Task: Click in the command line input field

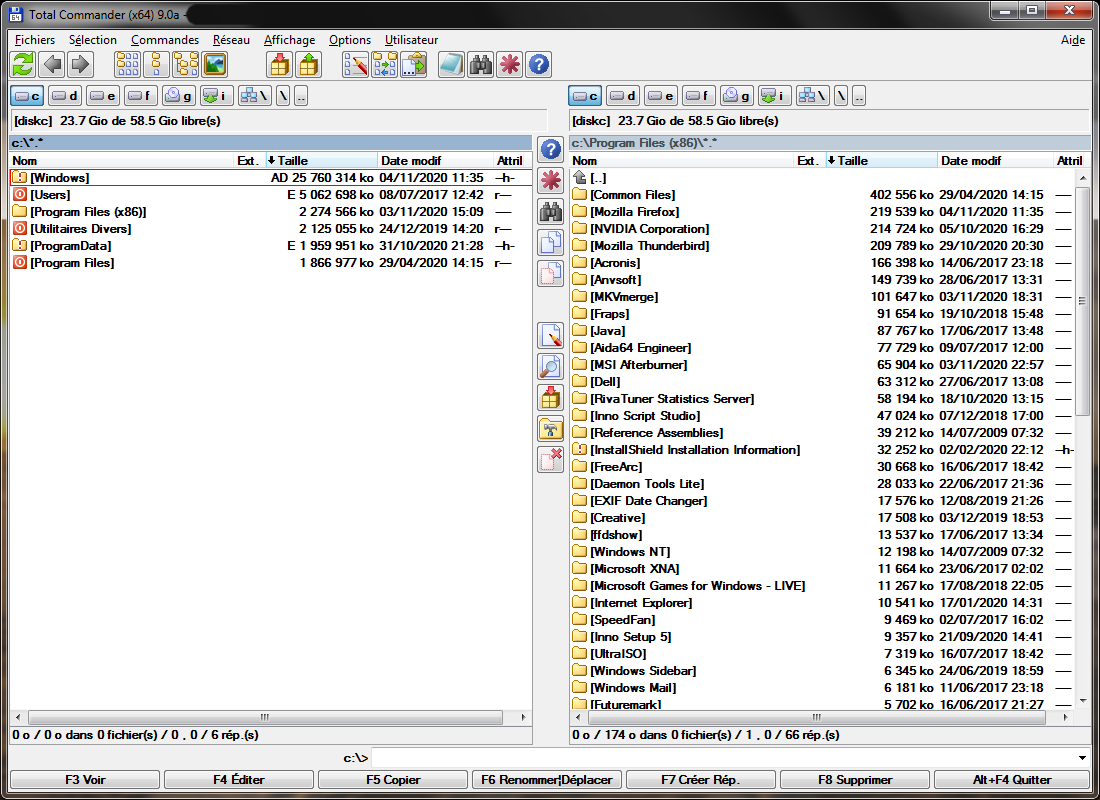Action: (x=723, y=758)
